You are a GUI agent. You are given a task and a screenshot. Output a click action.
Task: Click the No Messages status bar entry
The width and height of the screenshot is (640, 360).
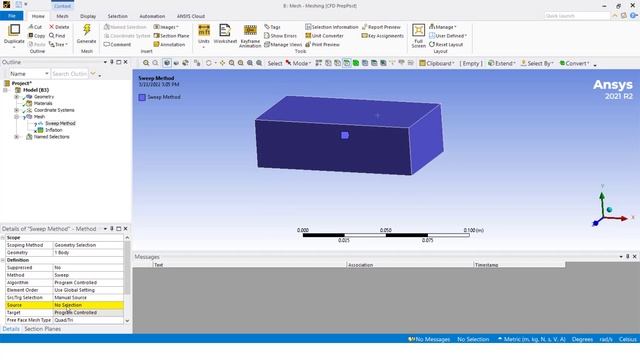click(x=429, y=339)
